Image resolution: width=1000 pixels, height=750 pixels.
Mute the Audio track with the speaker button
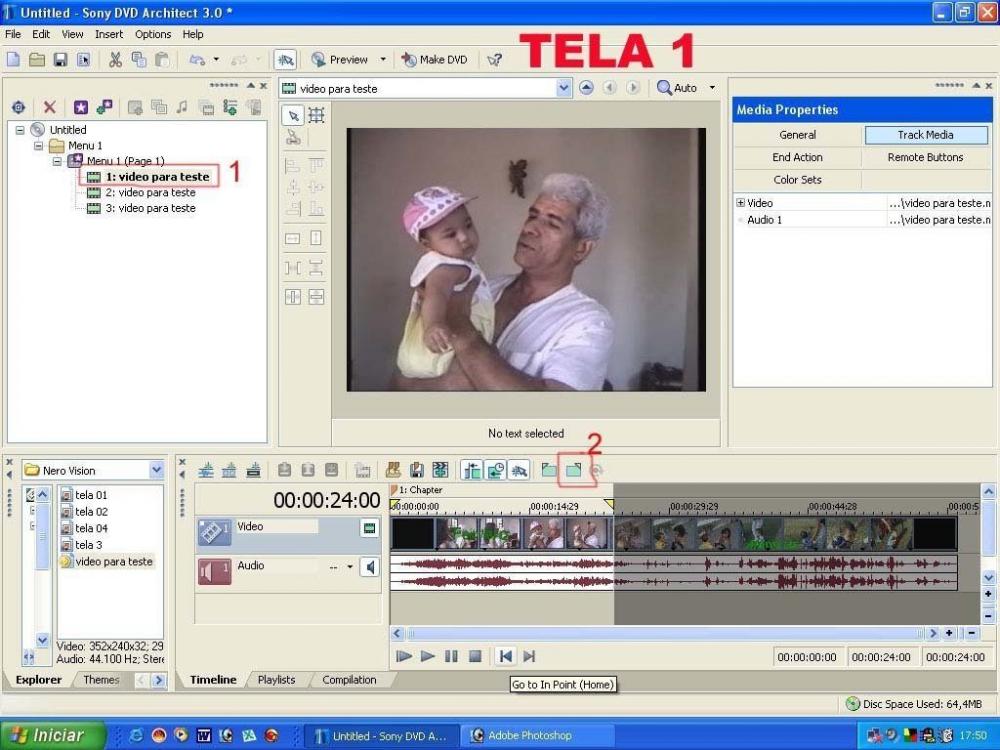pos(370,567)
